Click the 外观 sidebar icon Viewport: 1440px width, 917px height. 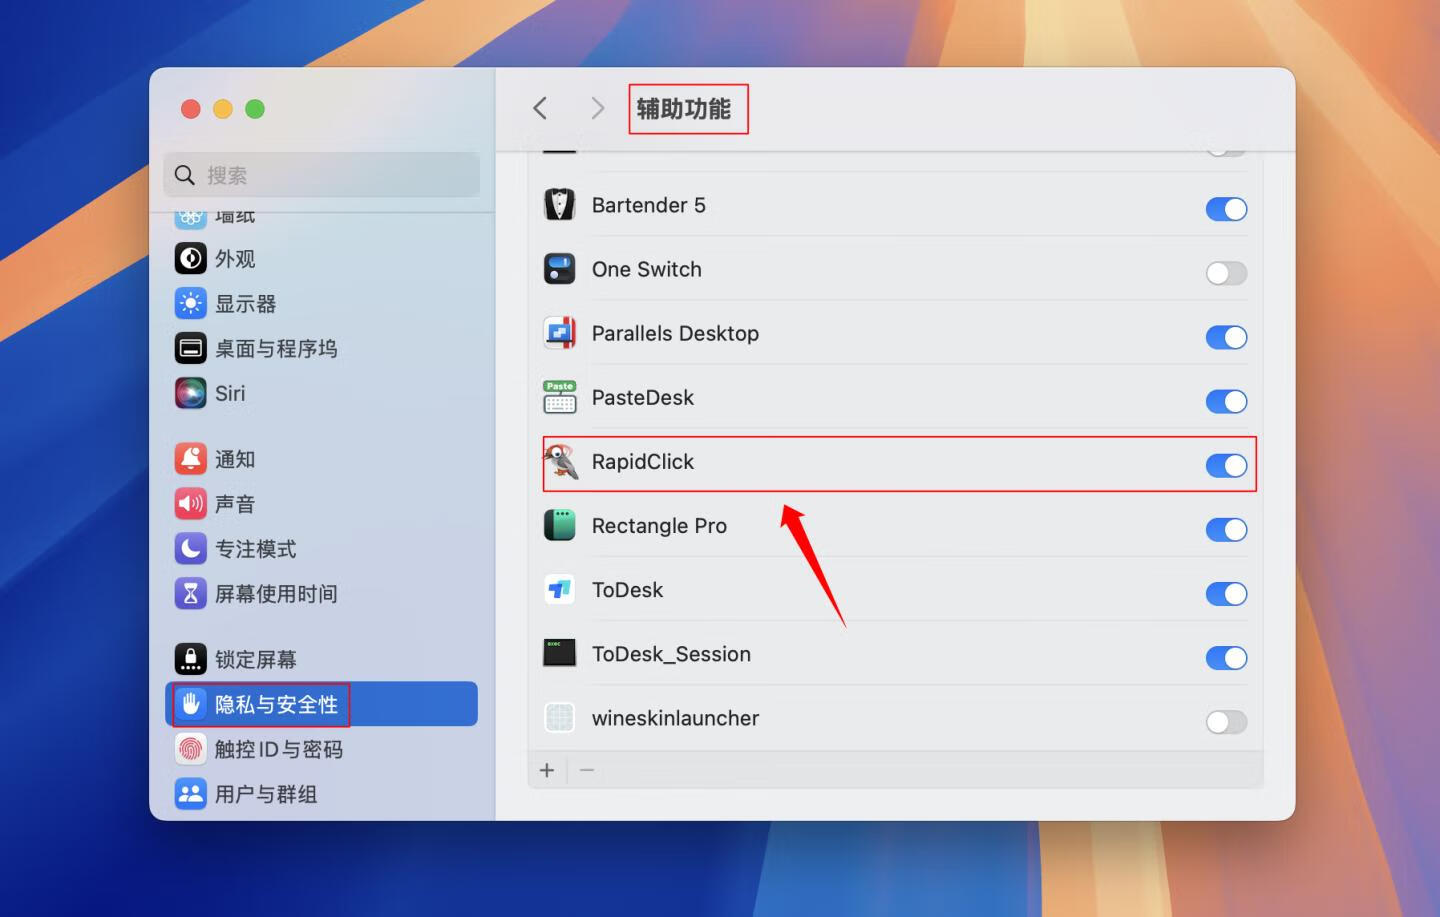tap(190, 258)
